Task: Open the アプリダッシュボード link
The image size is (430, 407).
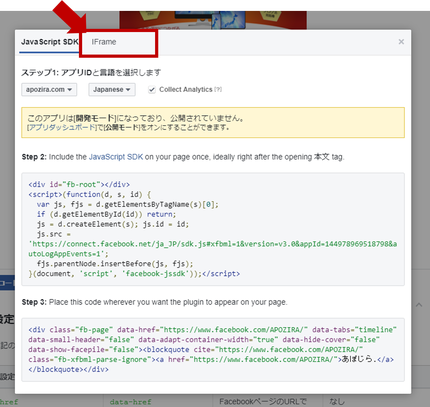Action: point(61,127)
